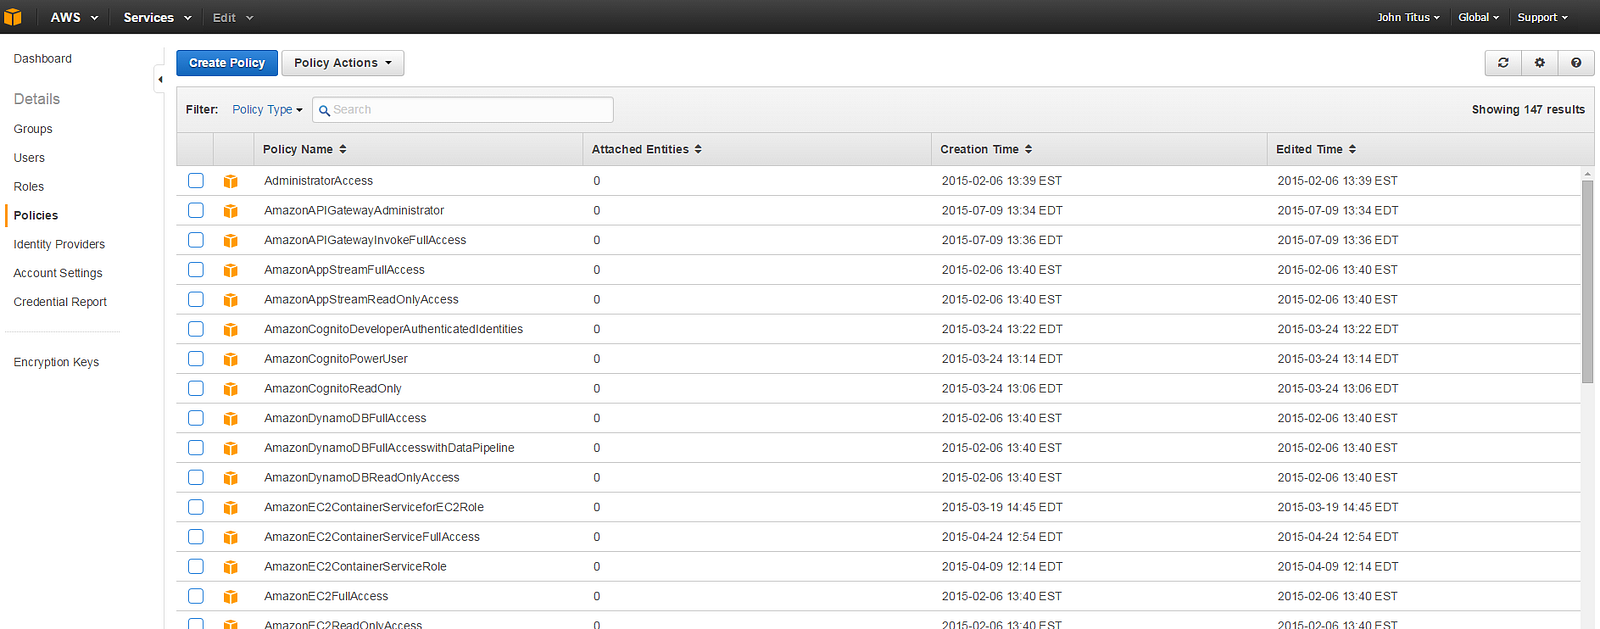Screen dimensions: 1600x629
Task: Open the AmazonEC2FullAccess policy name
Action: [326, 596]
